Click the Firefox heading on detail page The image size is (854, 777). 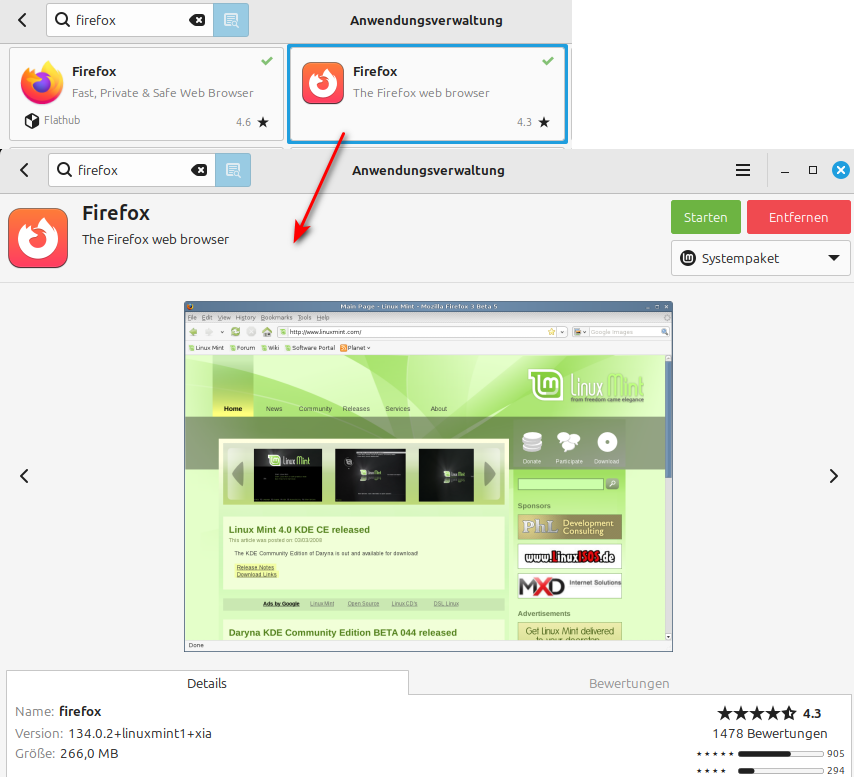click(116, 213)
